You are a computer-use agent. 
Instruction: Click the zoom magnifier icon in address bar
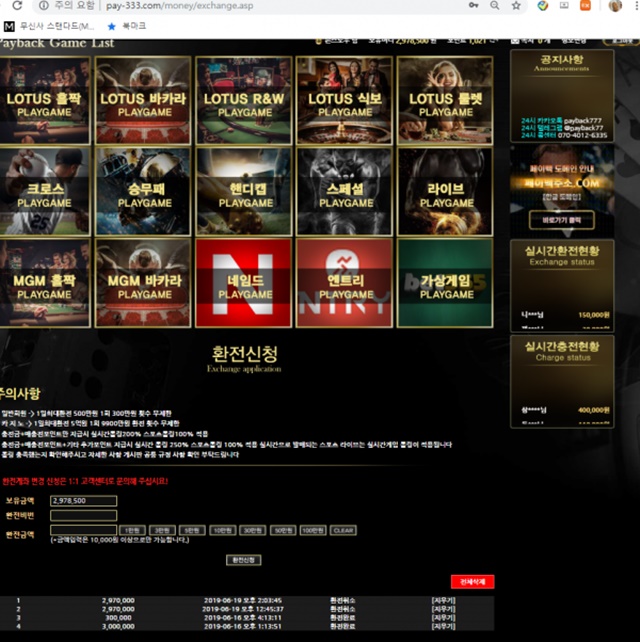[495, 5]
